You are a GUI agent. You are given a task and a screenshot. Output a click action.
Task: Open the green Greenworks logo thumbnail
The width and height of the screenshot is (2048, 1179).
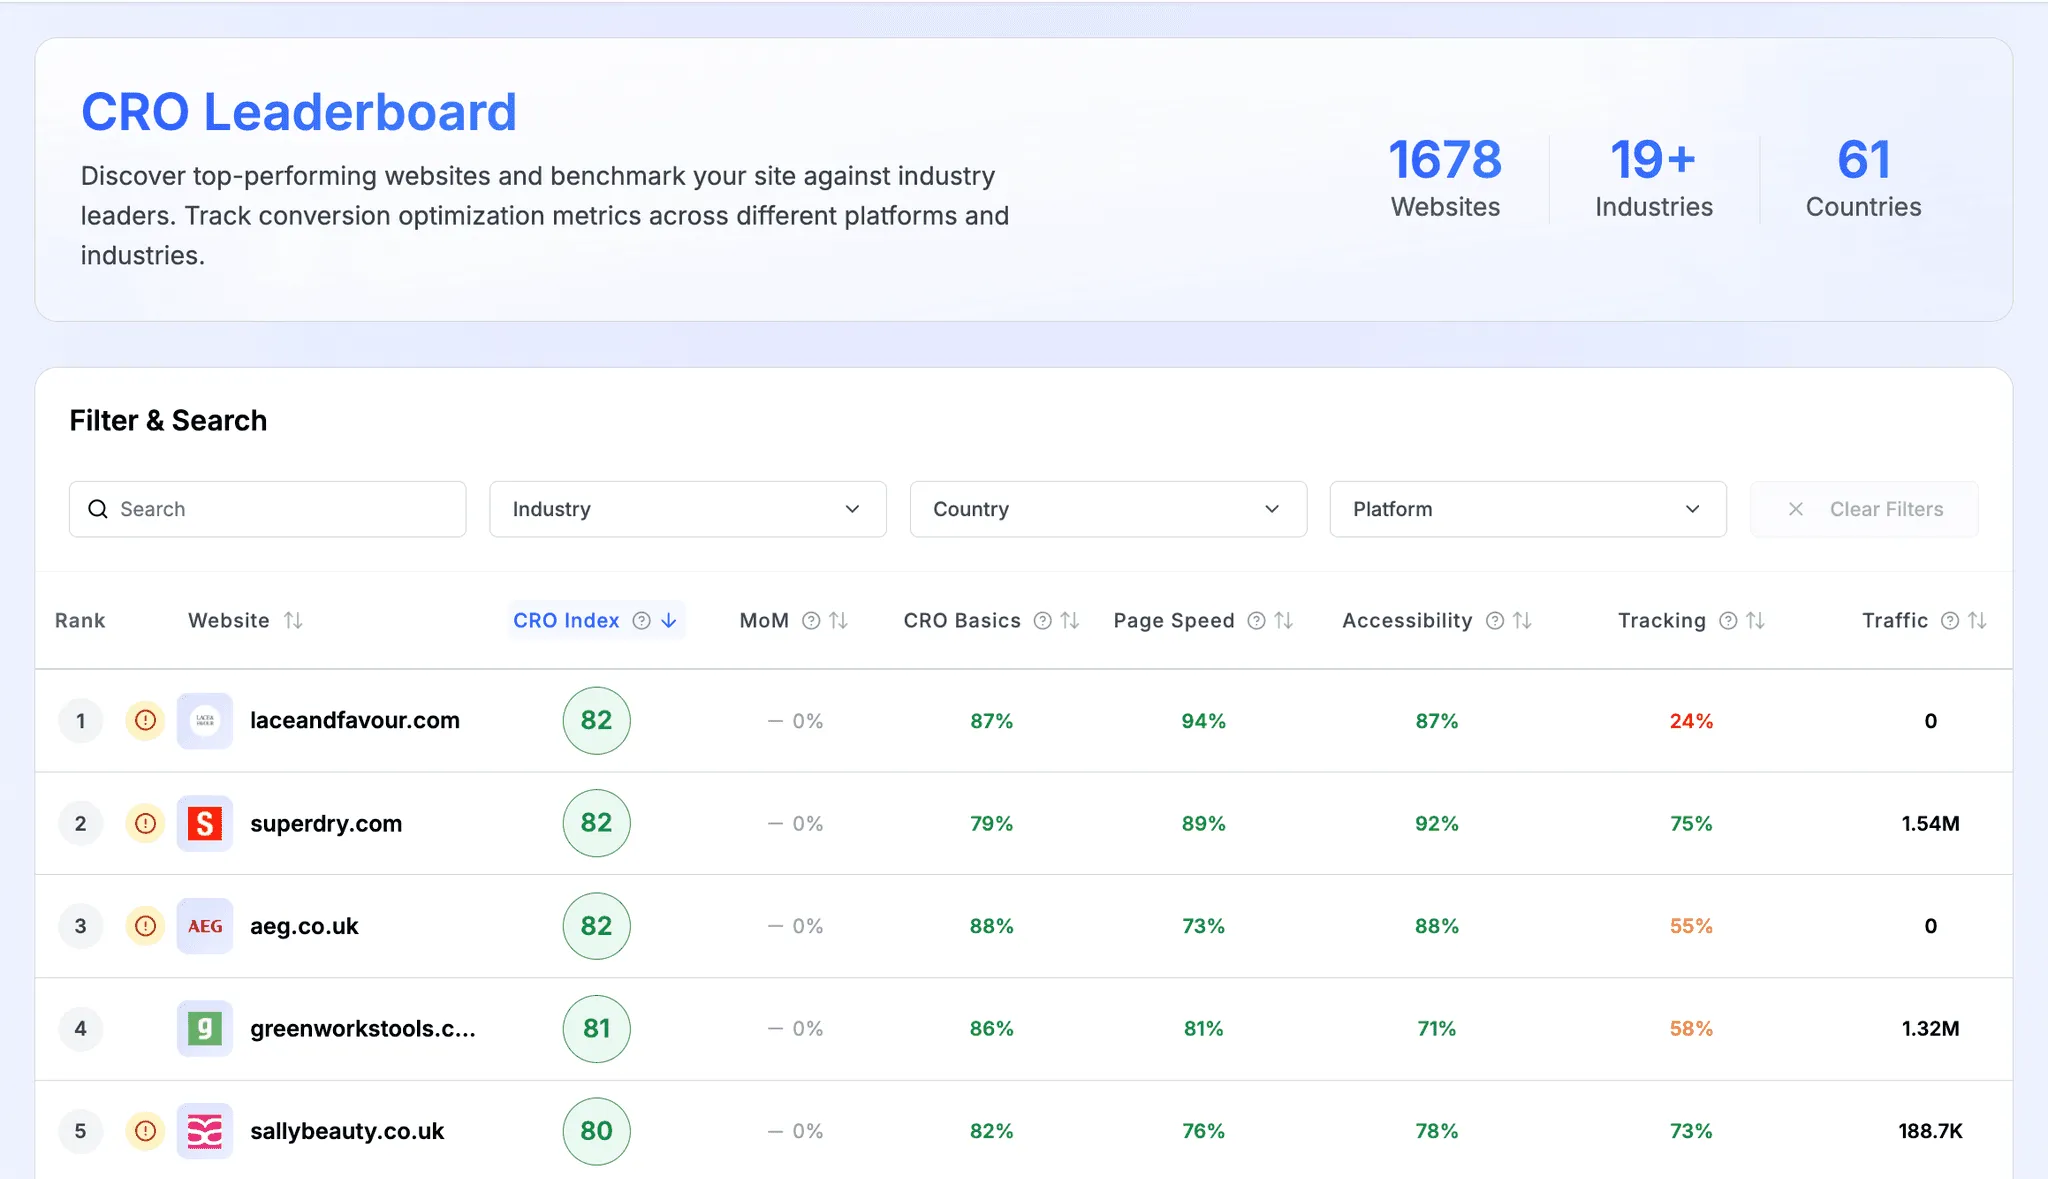click(205, 1028)
